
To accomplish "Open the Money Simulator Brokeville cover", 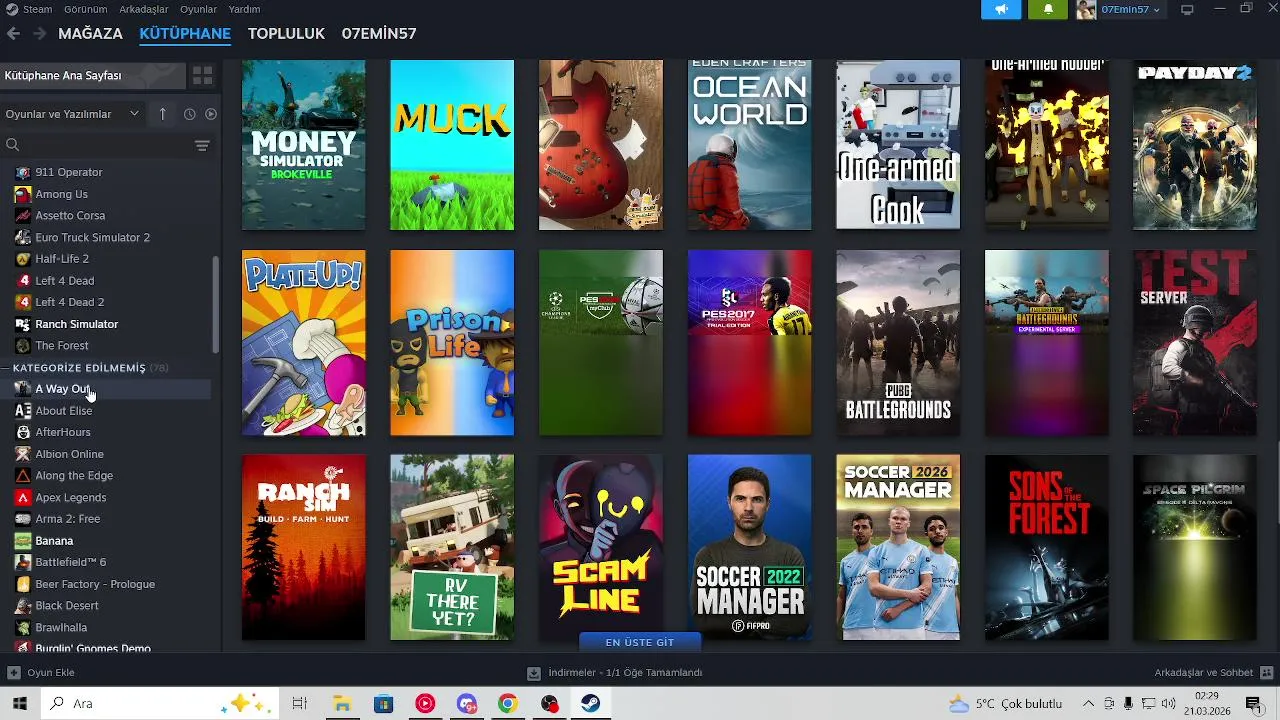I will 303,145.
